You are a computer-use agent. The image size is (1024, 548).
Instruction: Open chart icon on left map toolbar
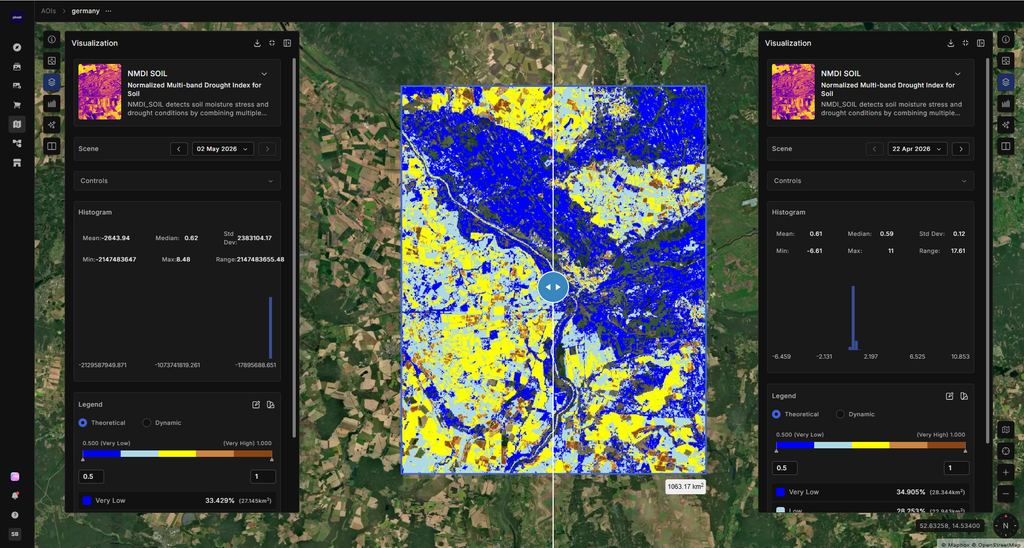tap(52, 103)
